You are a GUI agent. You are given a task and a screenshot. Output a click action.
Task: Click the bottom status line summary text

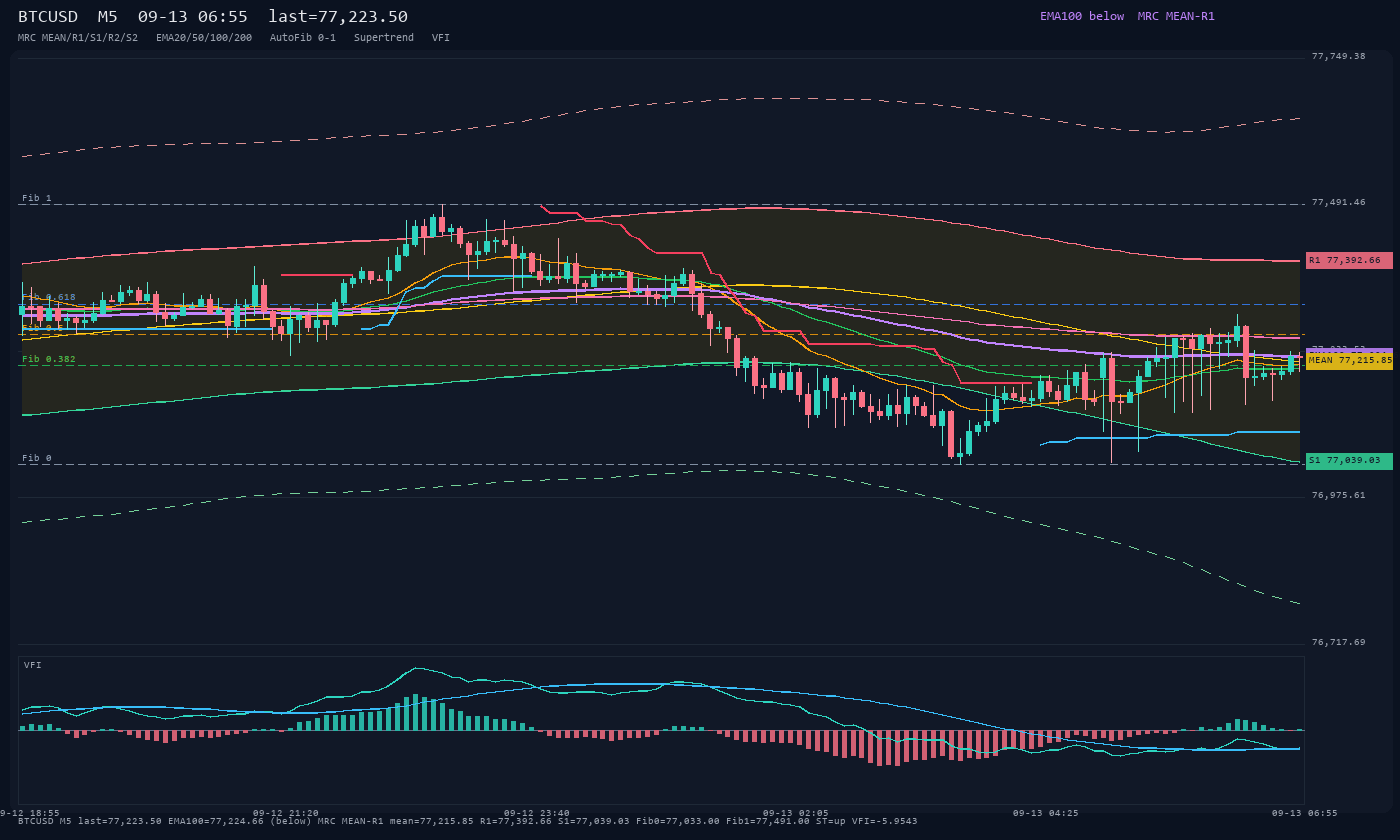coord(468,821)
